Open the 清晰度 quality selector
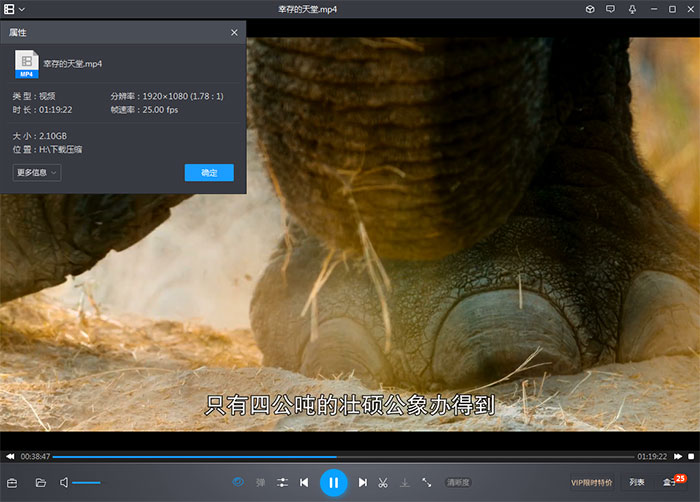 458,483
